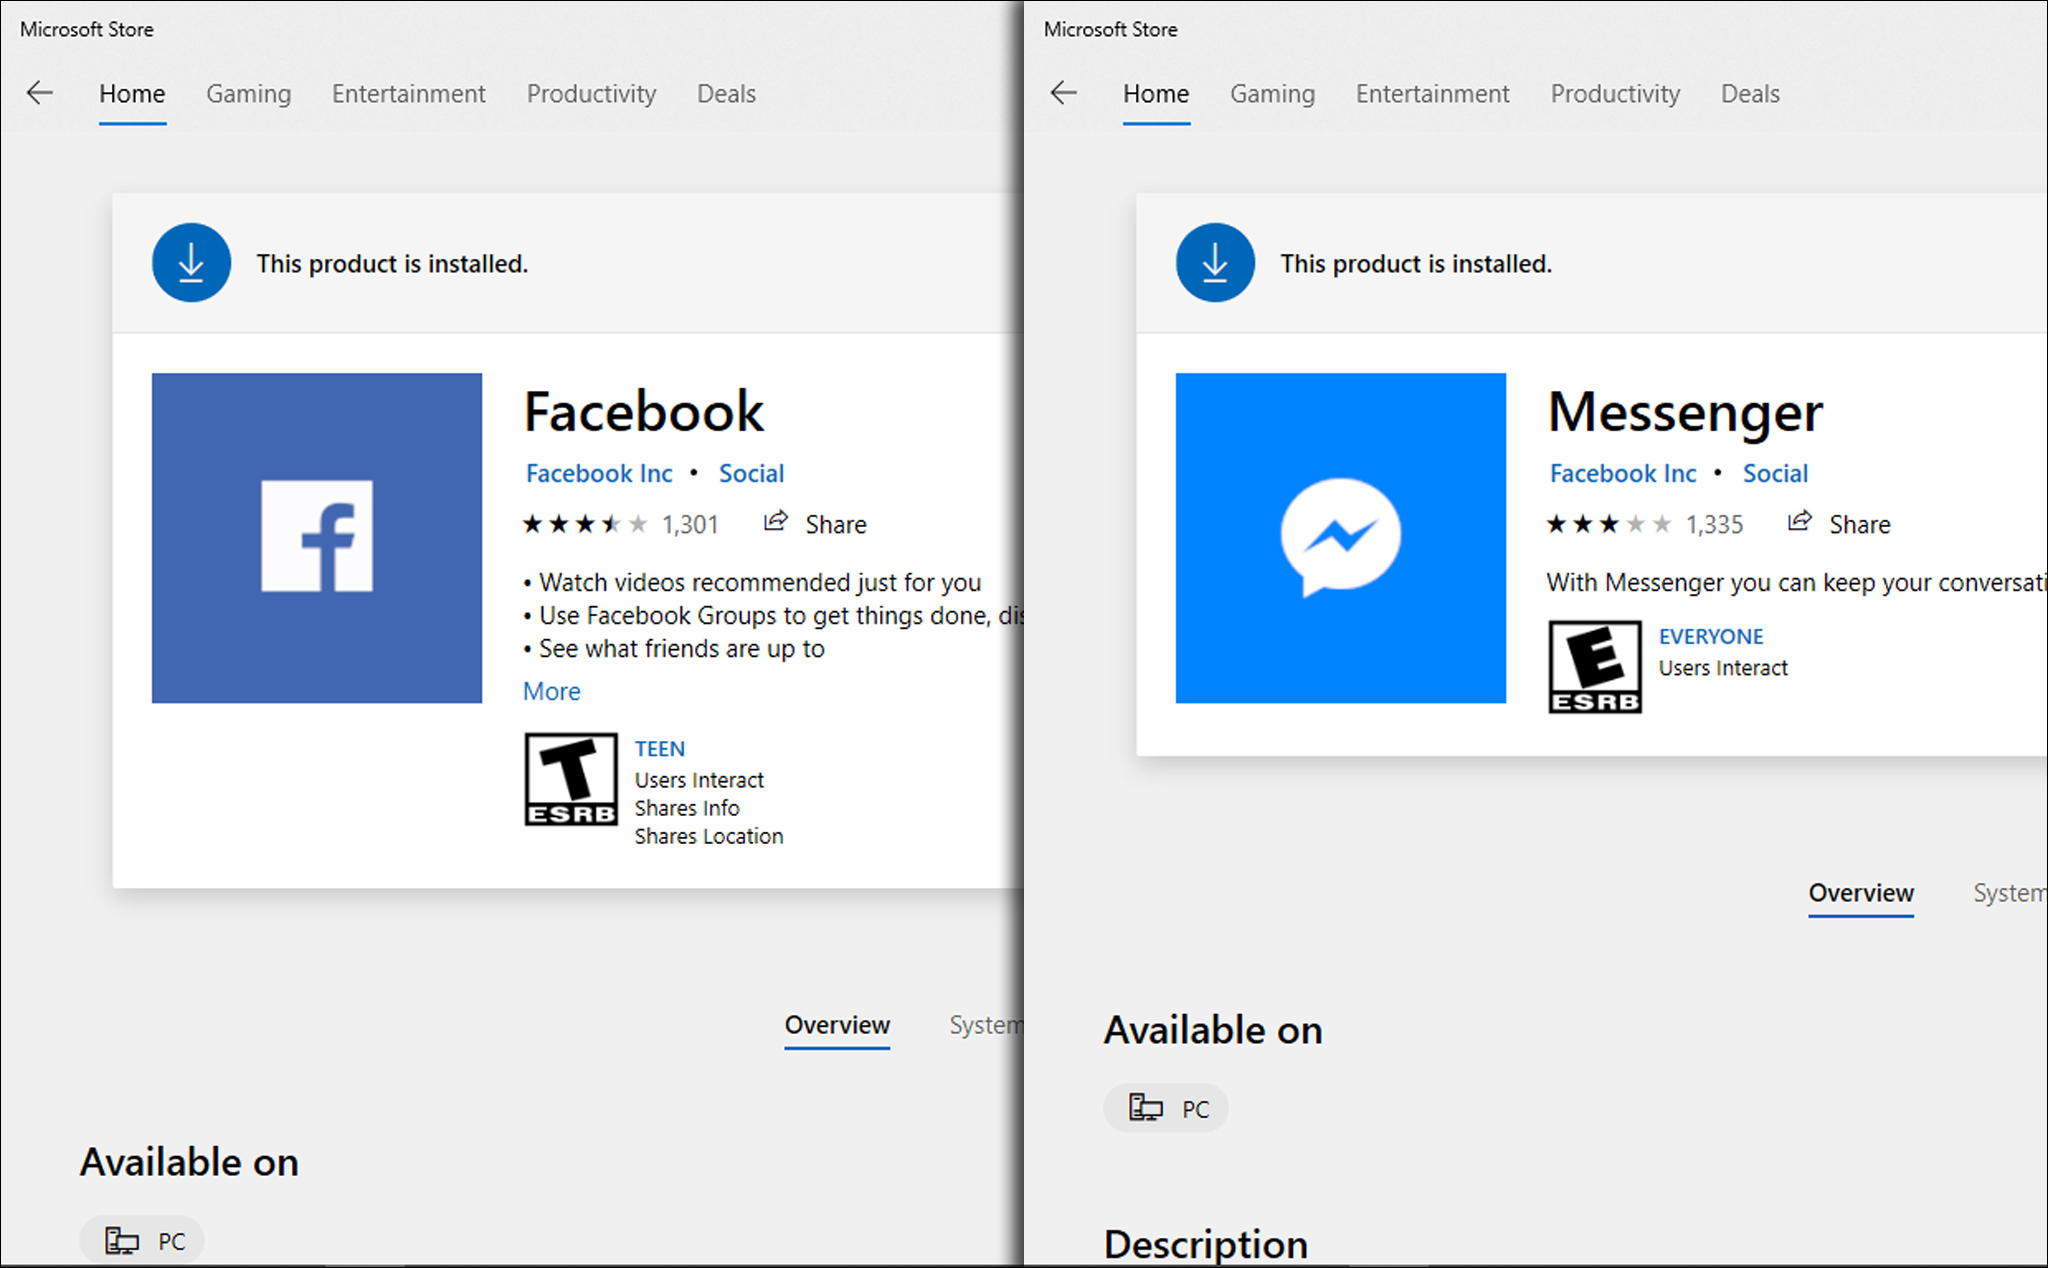Select Deals tab in Messenger window
2048x1268 pixels.
point(1750,94)
